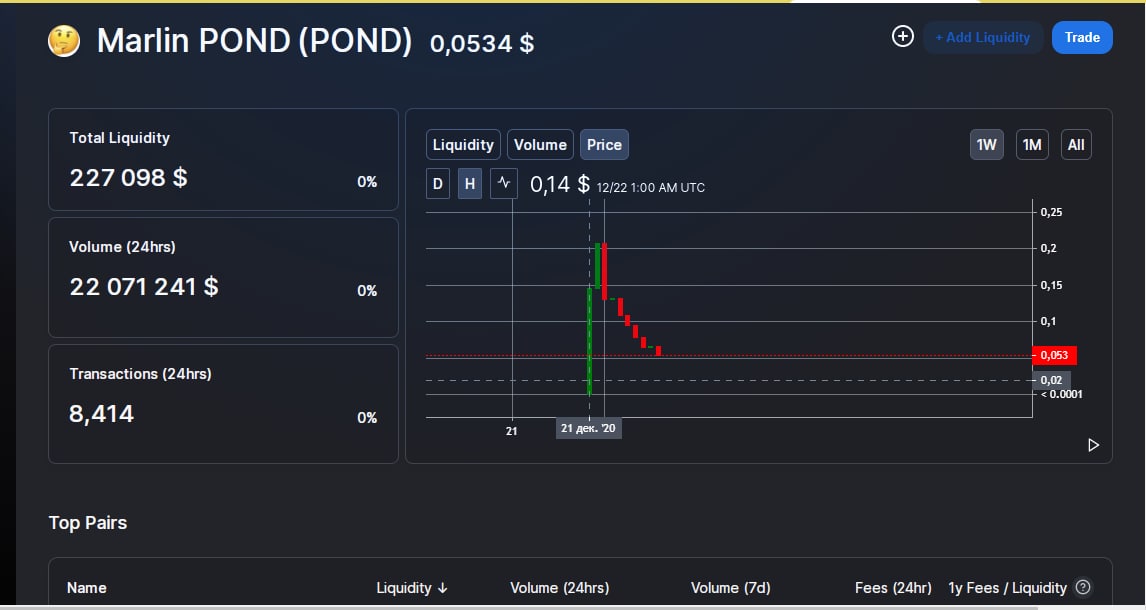Click the Top Pairs heading

coord(88,523)
